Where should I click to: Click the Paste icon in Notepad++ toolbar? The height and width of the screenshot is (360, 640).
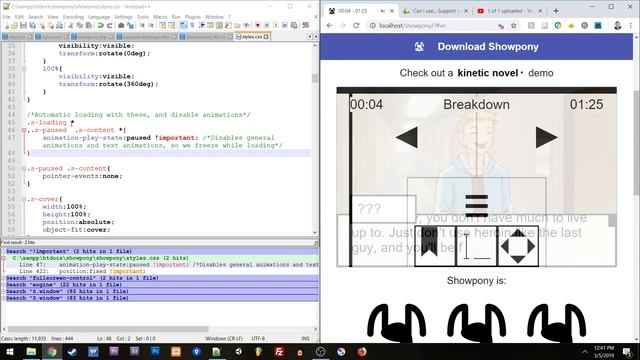pyautogui.click(x=89, y=25)
